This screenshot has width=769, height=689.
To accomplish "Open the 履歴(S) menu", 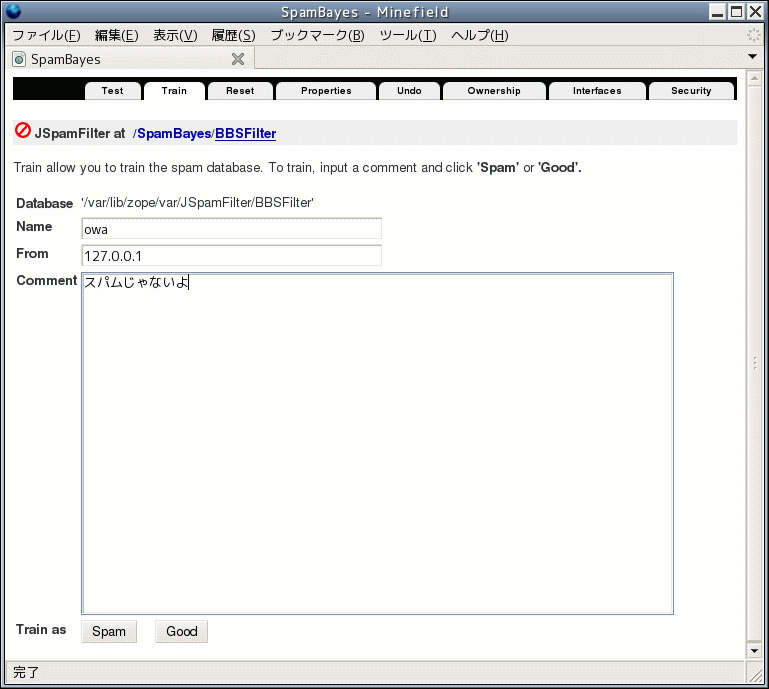I will pos(233,35).
